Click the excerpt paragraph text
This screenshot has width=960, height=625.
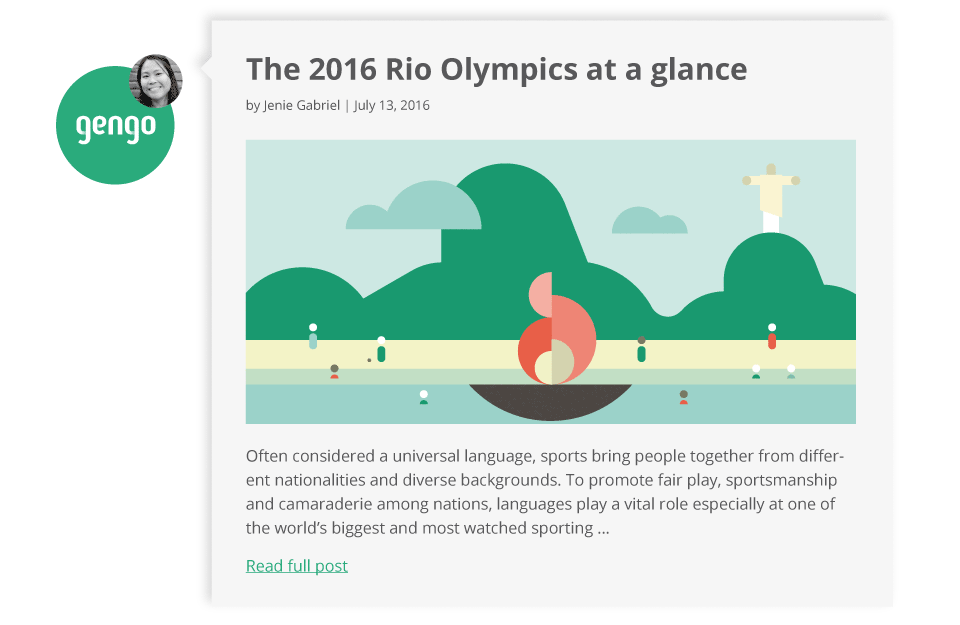point(545,492)
